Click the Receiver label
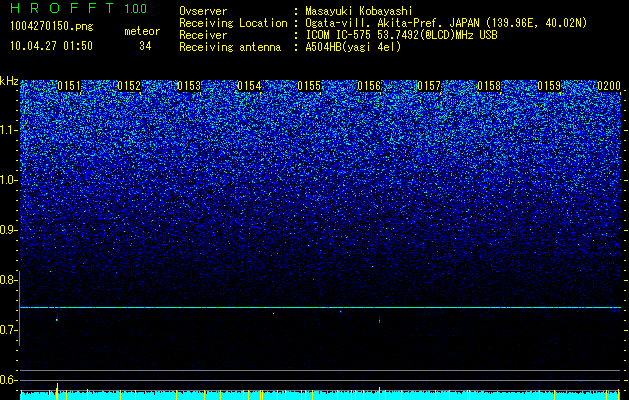Screen dimensions: 629x400 click(x=203, y=35)
